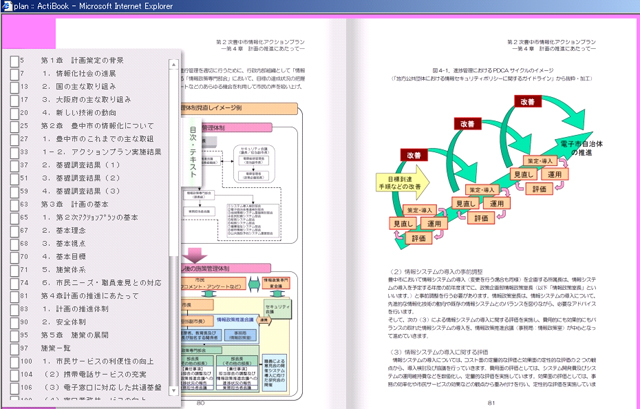Open 1.豊中市のこれまでの主な取組 entry
The width and height of the screenshot is (640, 409).
pos(98,139)
